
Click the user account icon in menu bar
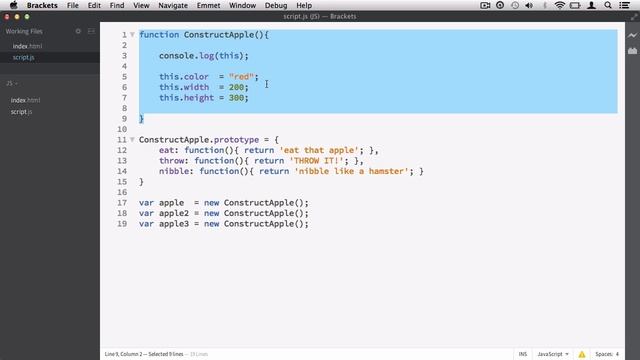coord(591,5)
